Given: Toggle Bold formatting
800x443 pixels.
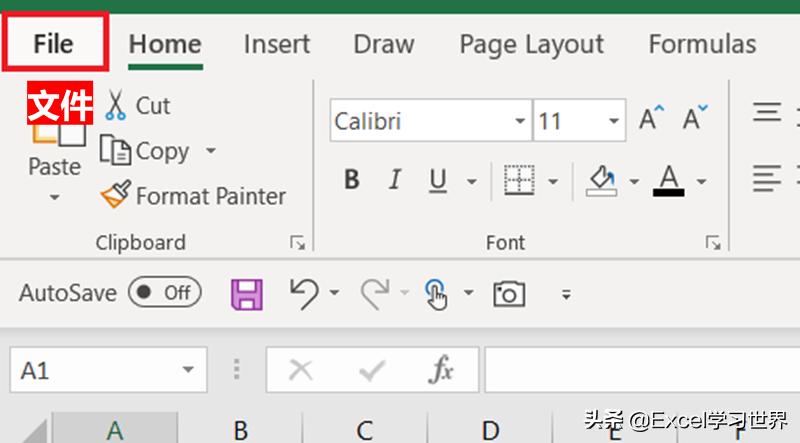Looking at the screenshot, I should (x=352, y=181).
